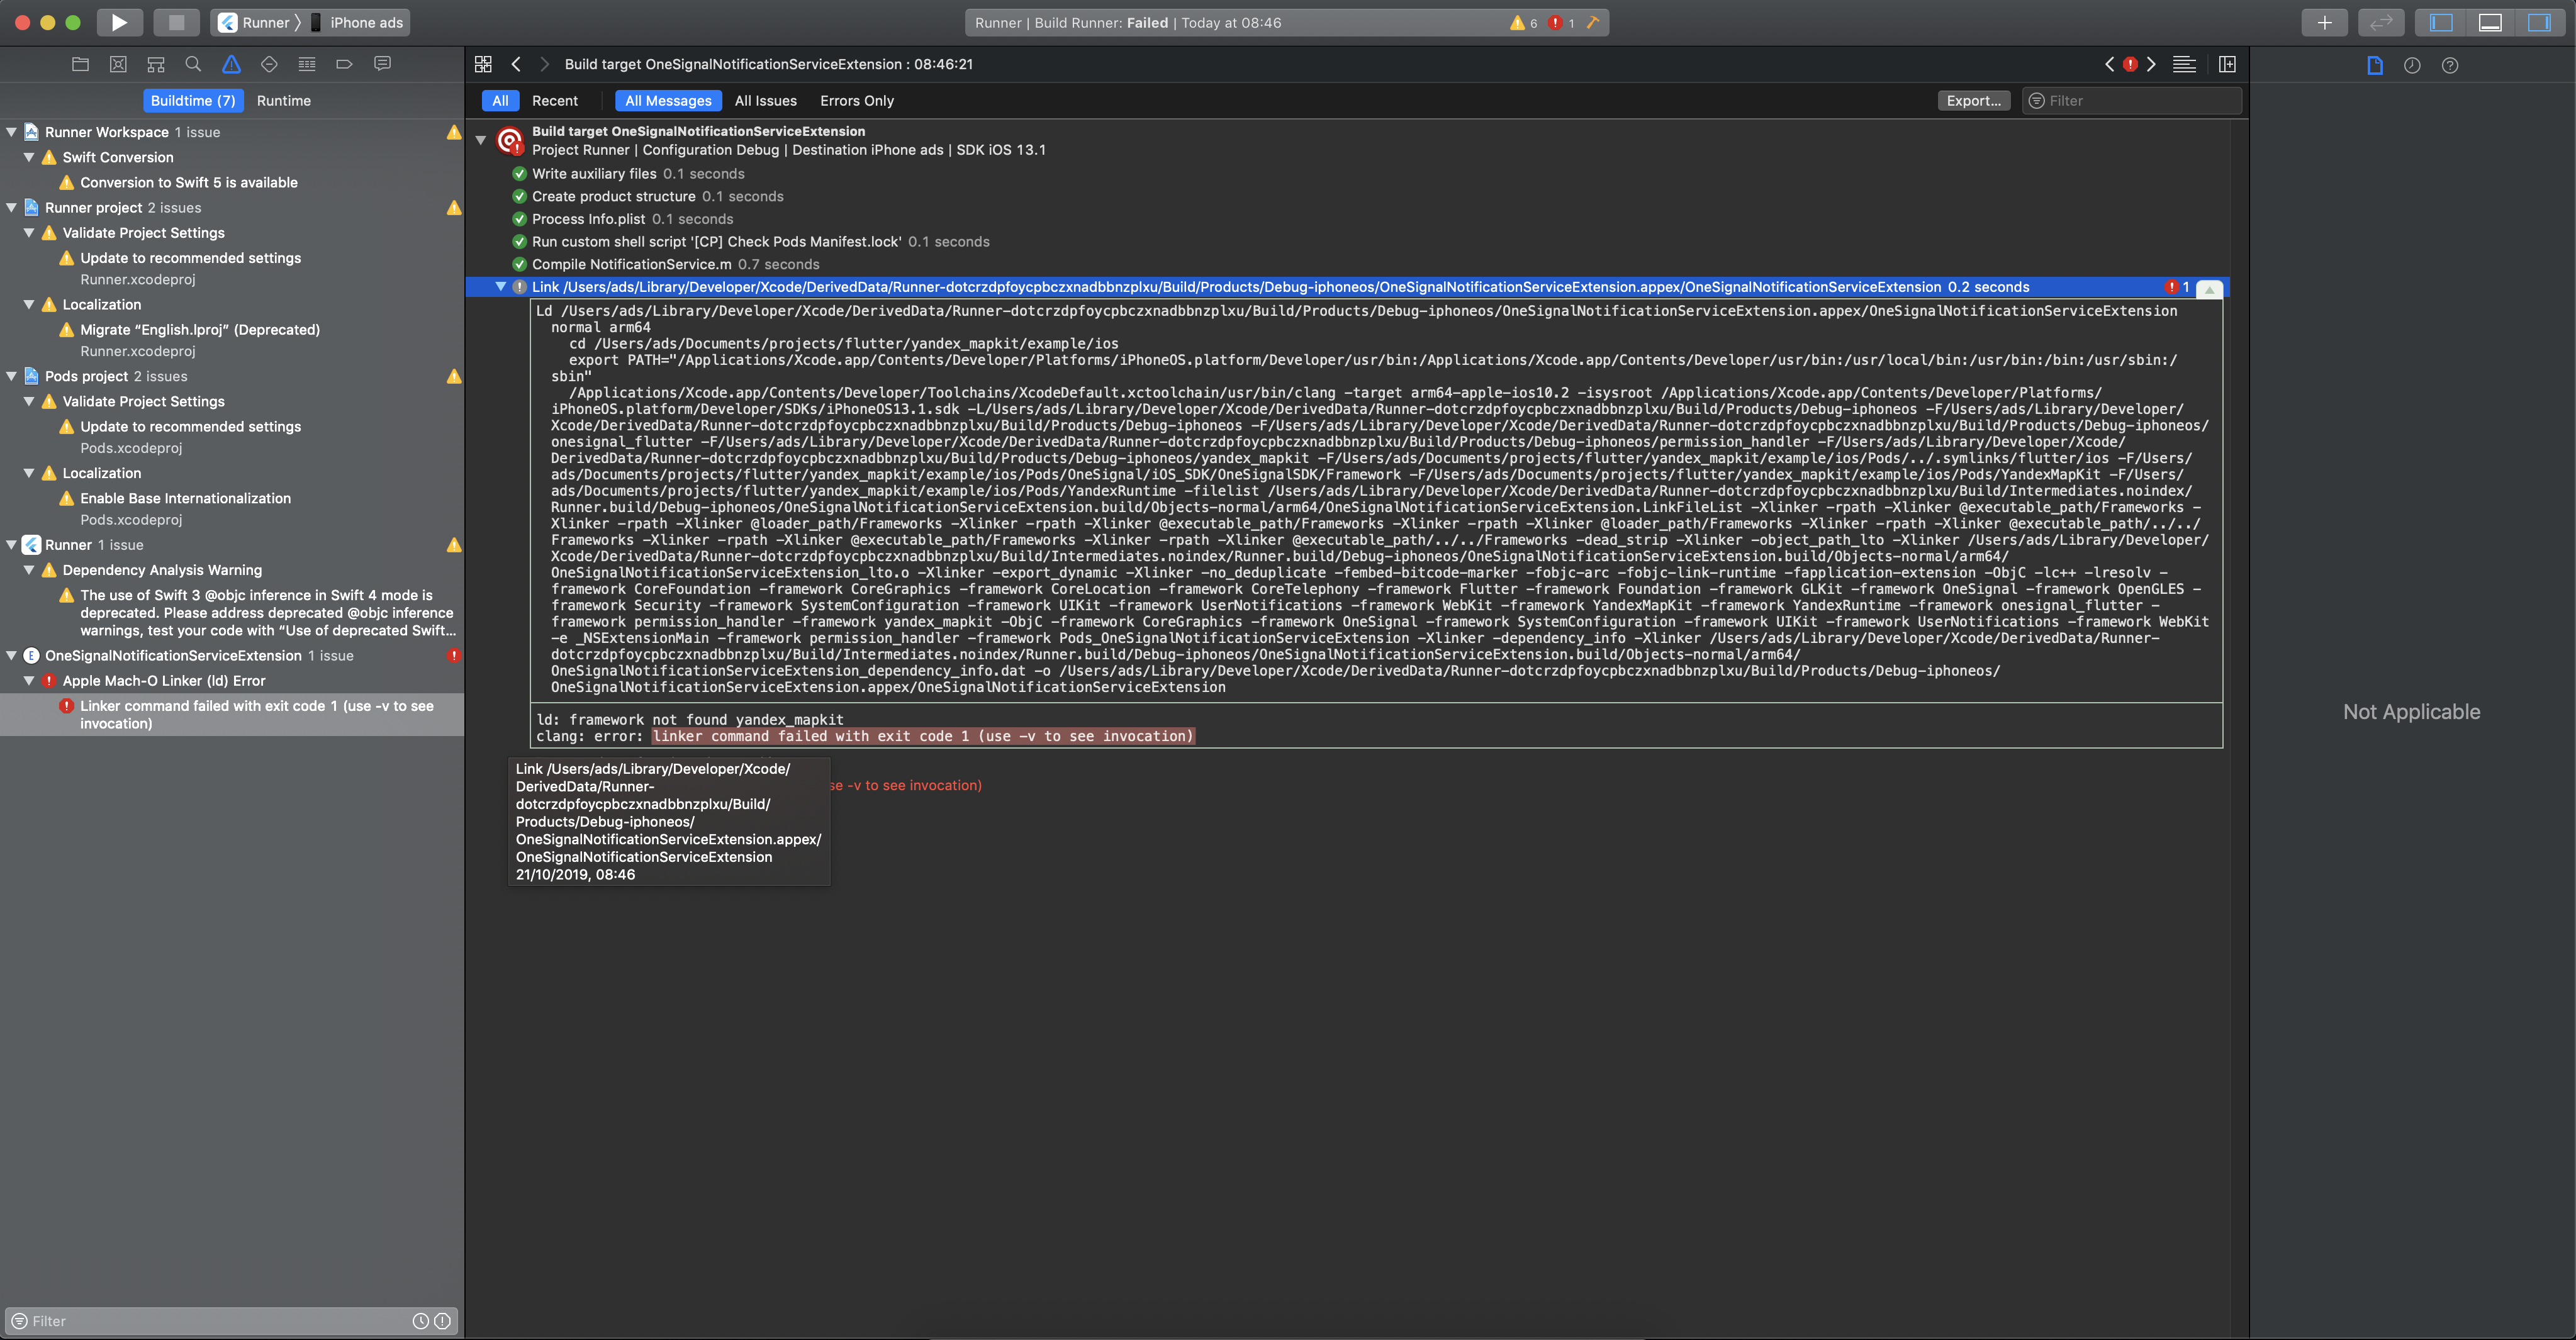Show the Quick Help inspector icon
This screenshot has width=2576, height=1340.
tap(2449, 65)
